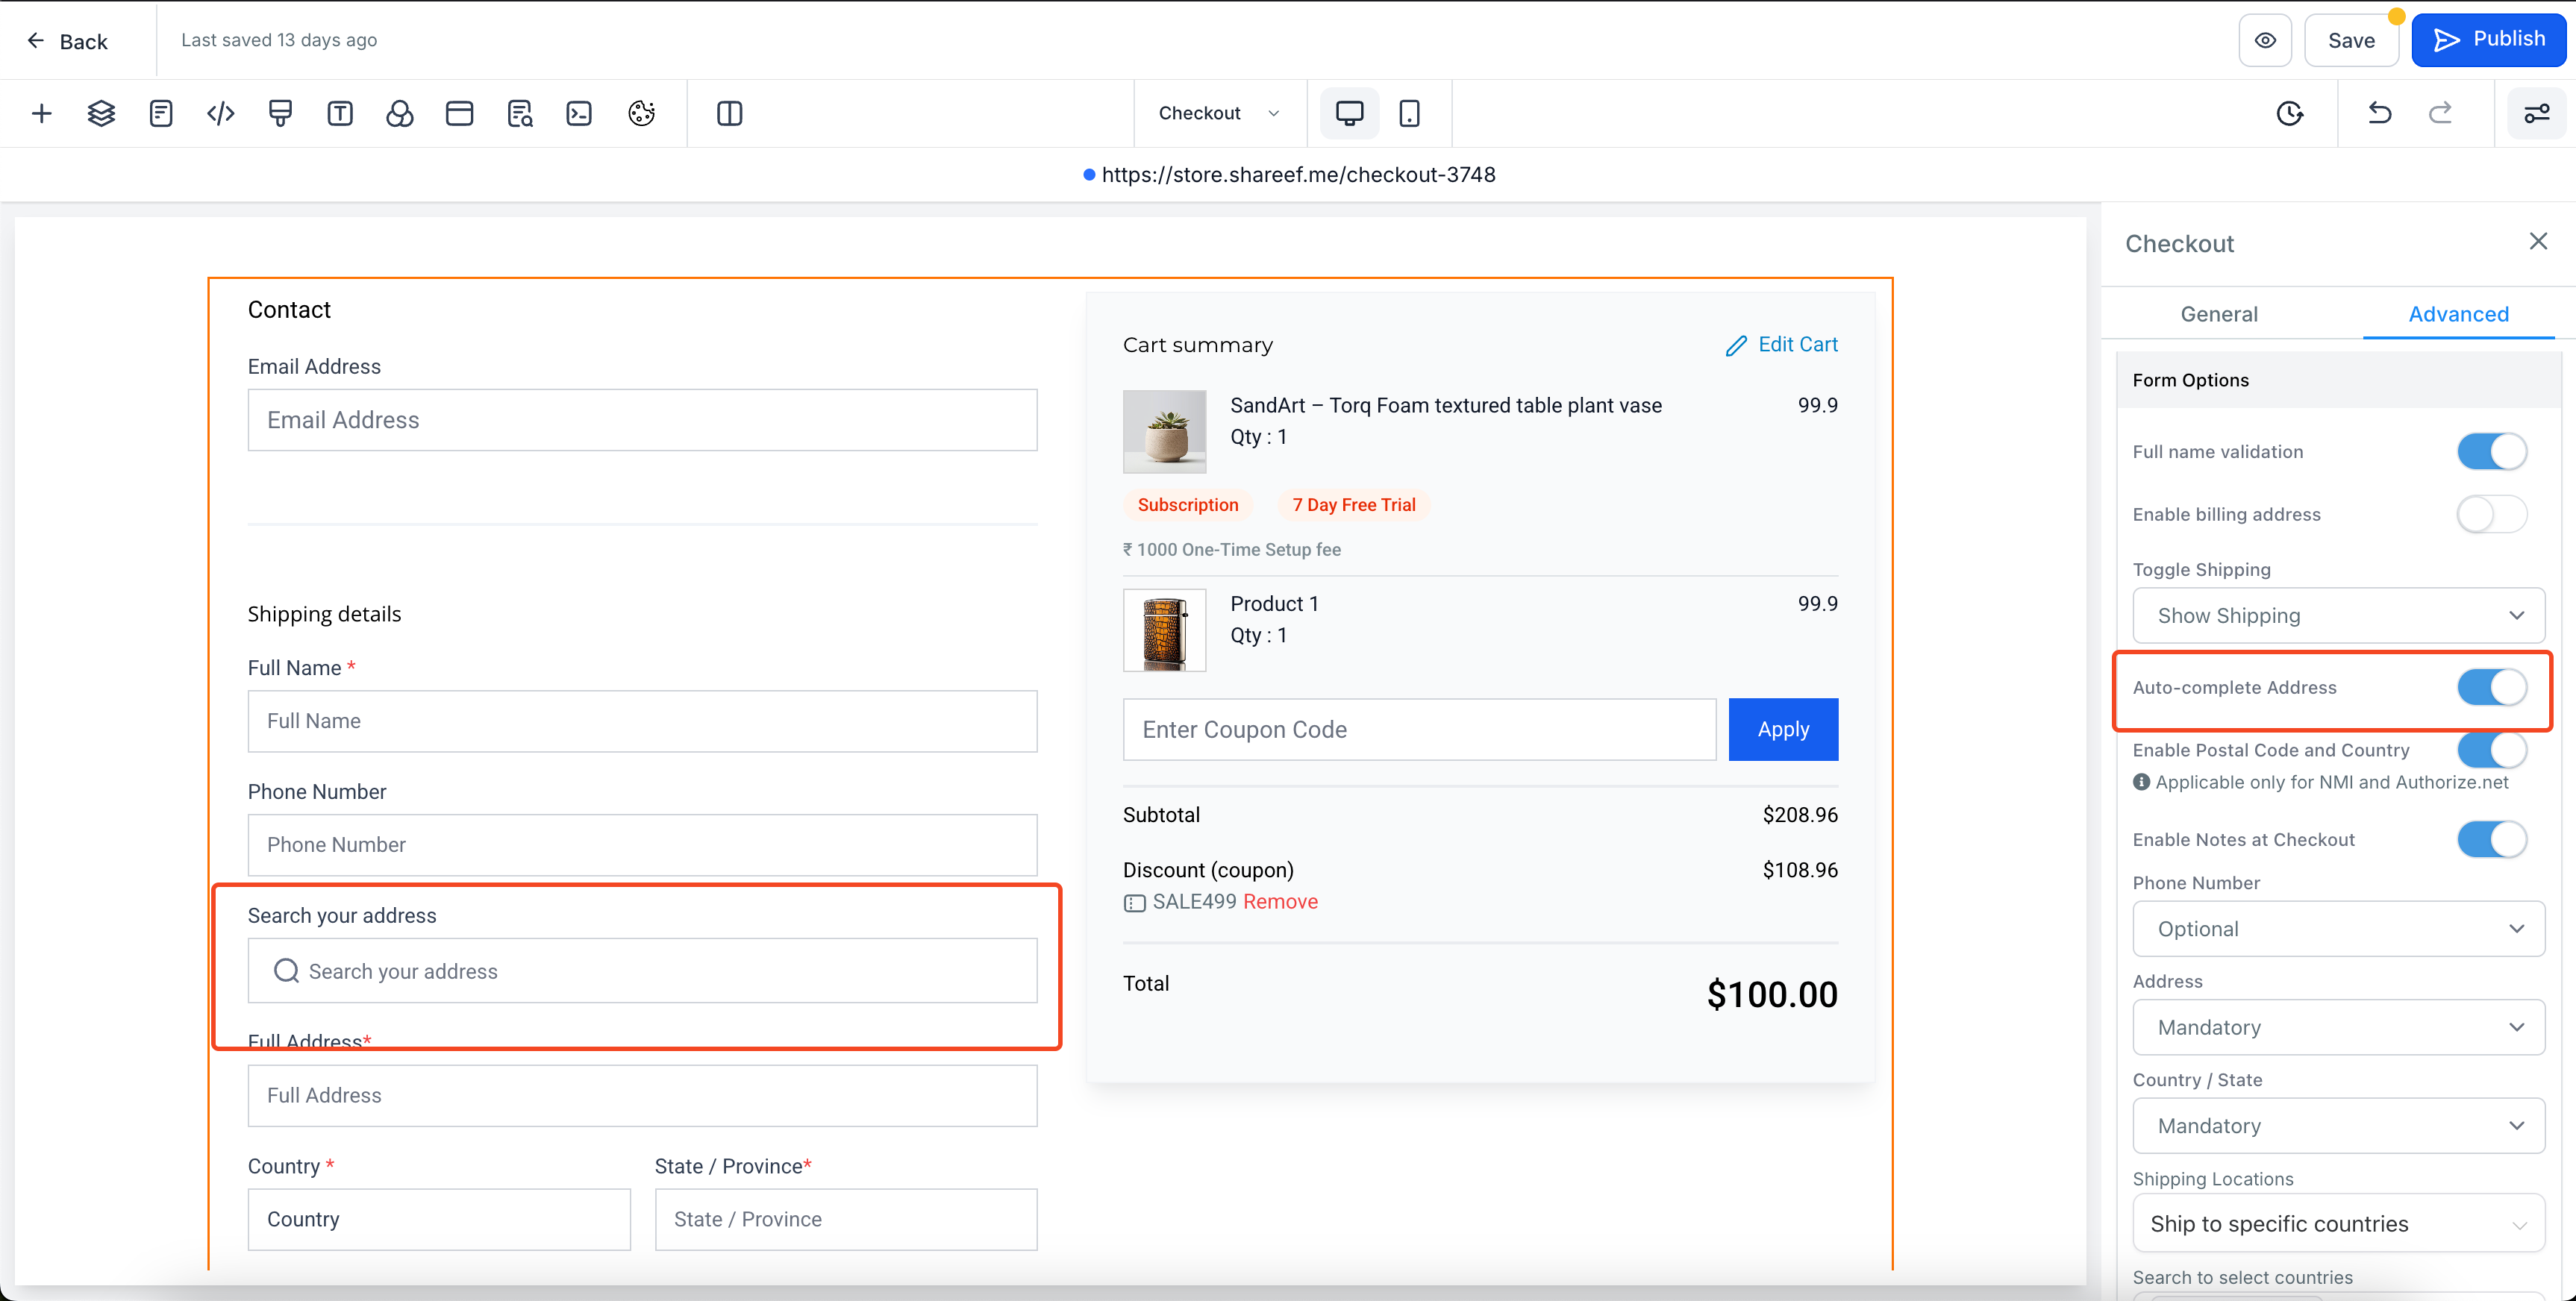Open the settings sliders icon
The image size is (2576, 1301).
2536,114
